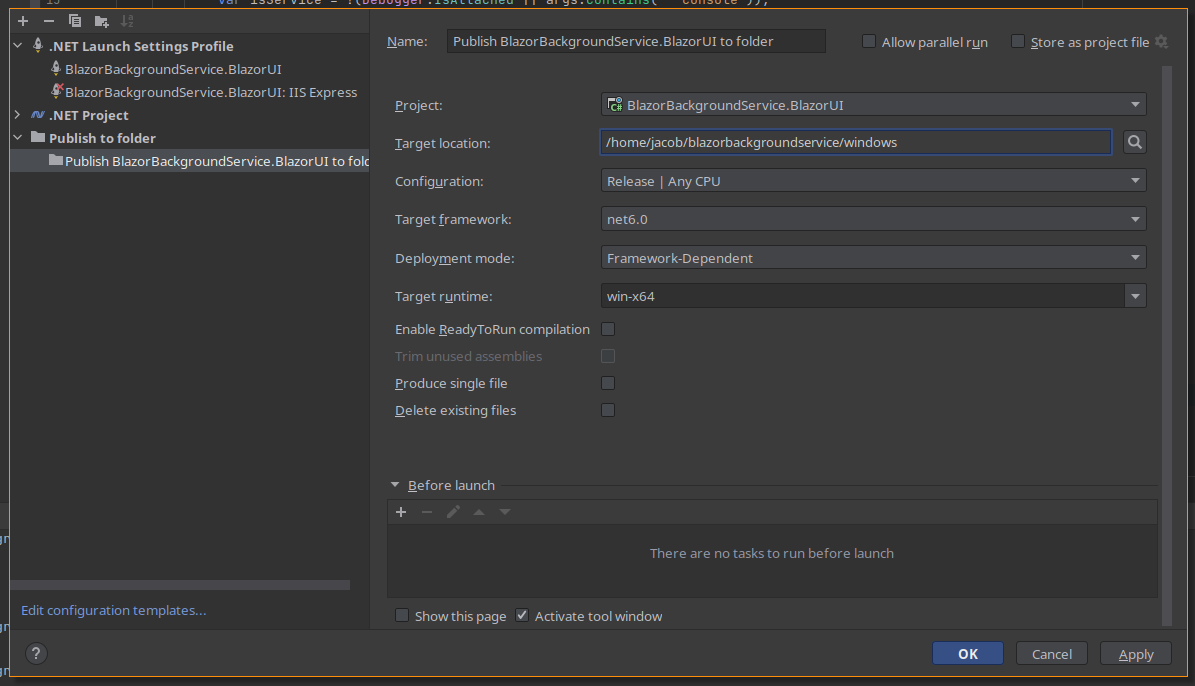
Task: Click the Target location input field
Action: point(856,143)
